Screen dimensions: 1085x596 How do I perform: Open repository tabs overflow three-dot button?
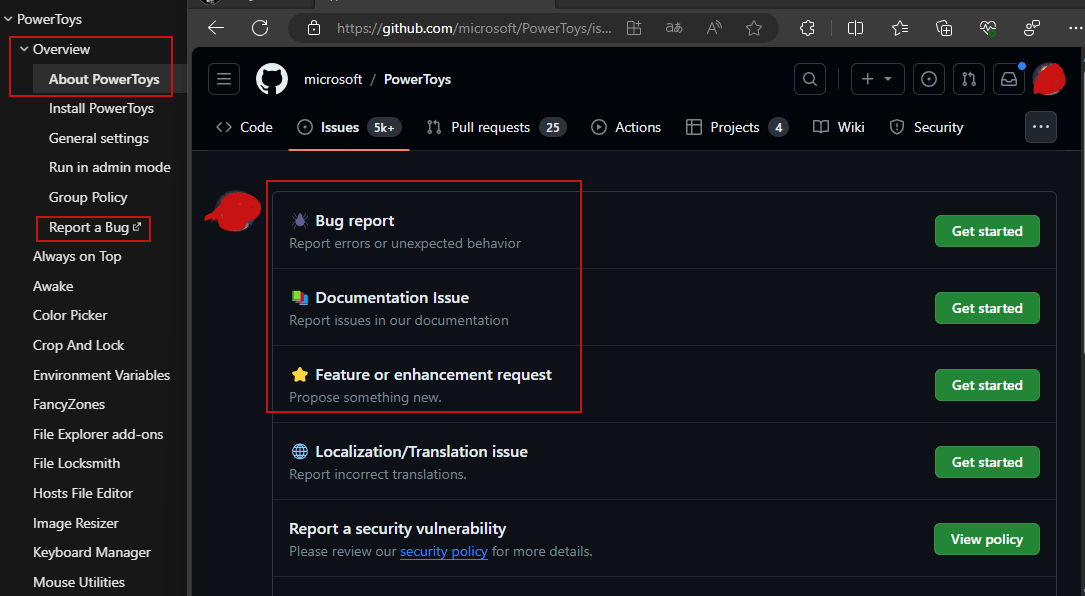(1041, 127)
